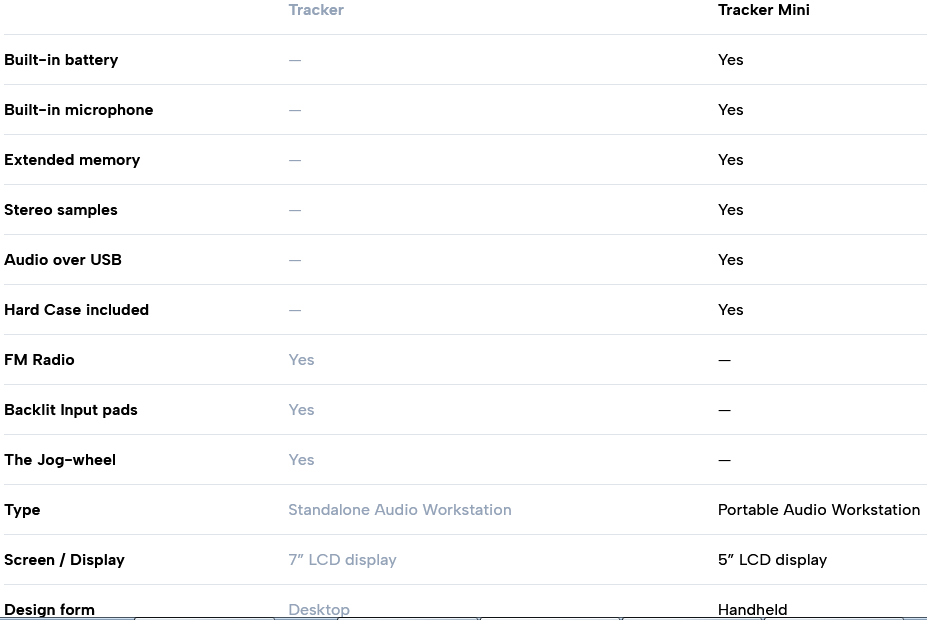927x620 pixels.
Task: Click the Backlit Input pads label
Action: point(71,410)
